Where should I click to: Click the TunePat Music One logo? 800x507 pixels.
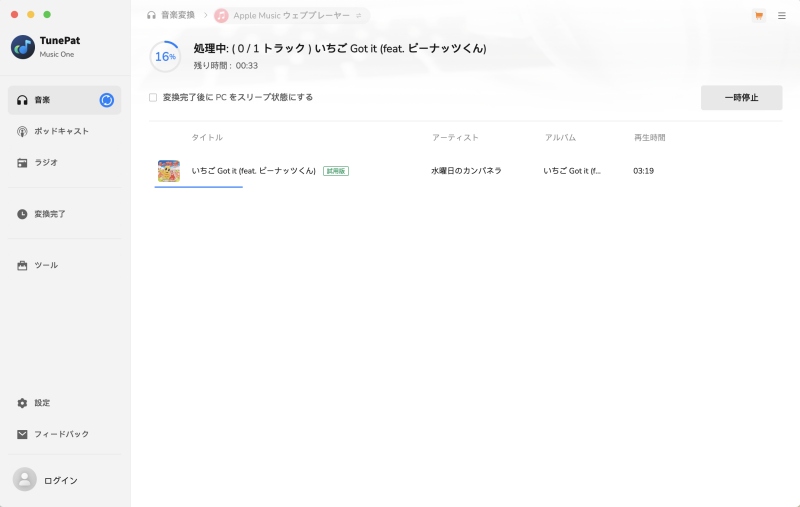[x=23, y=47]
